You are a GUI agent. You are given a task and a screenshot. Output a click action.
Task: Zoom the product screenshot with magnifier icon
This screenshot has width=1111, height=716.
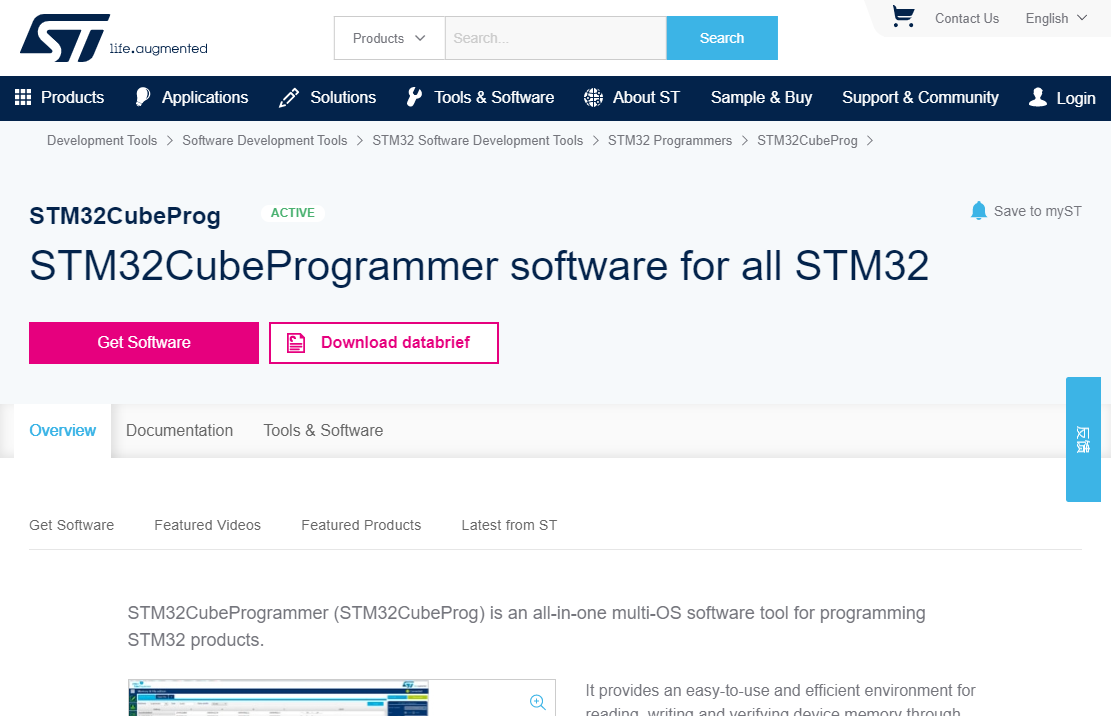538,702
